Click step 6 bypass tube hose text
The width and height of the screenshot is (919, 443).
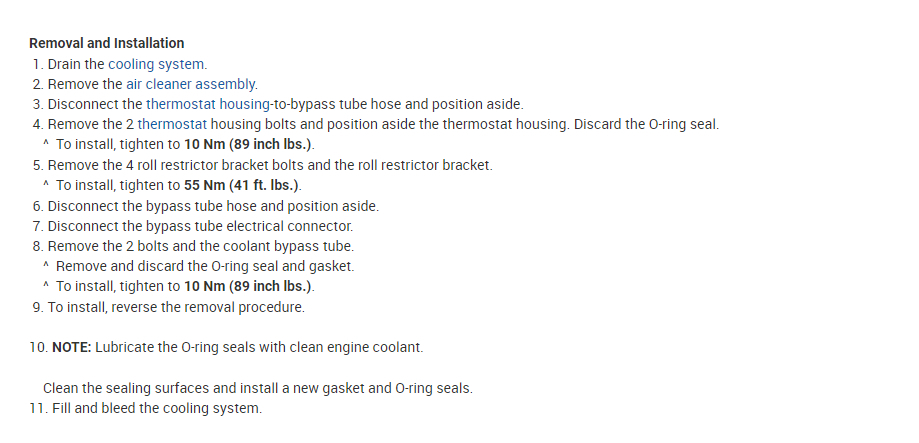coord(213,206)
